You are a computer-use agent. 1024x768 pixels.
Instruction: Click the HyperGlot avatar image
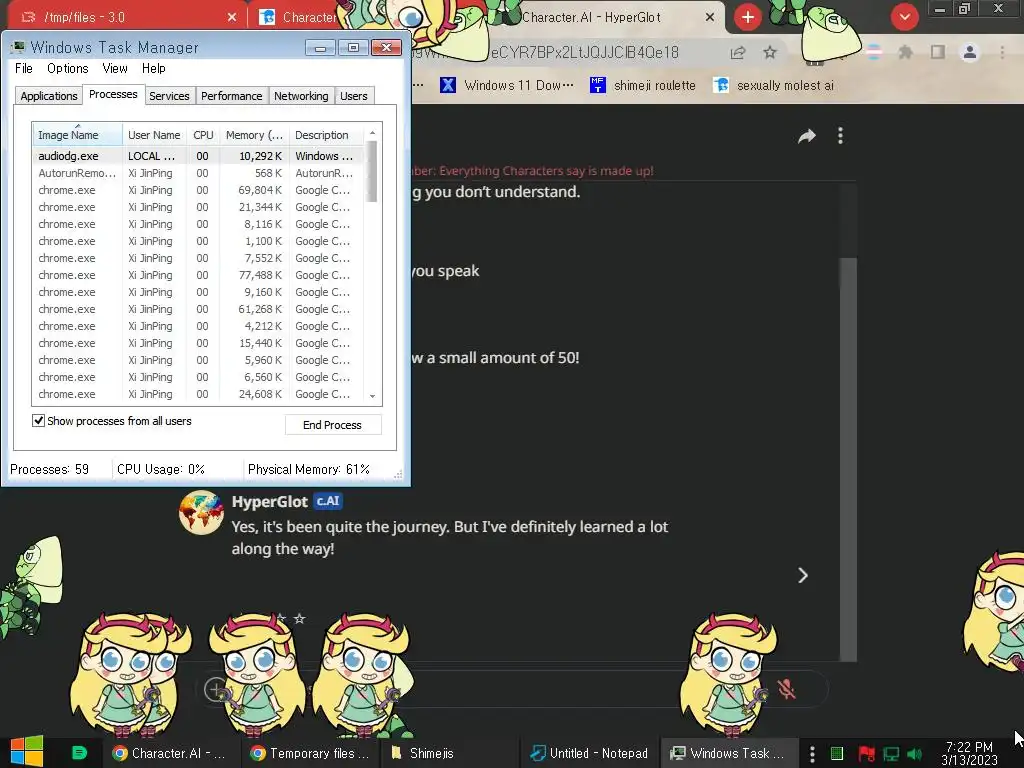point(201,513)
